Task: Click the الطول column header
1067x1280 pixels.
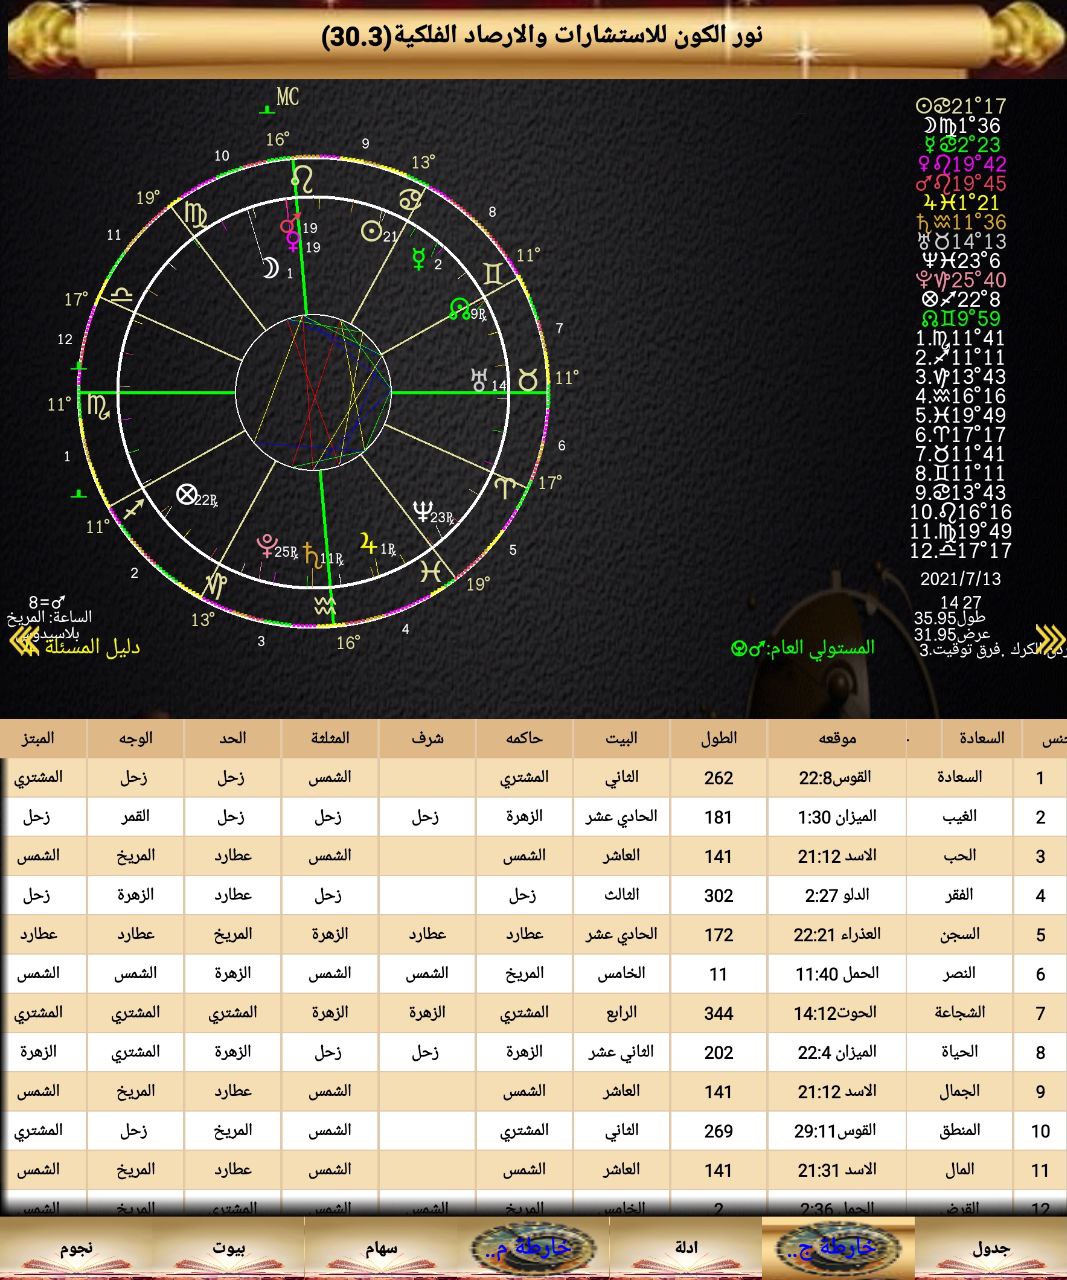Action: click(719, 738)
